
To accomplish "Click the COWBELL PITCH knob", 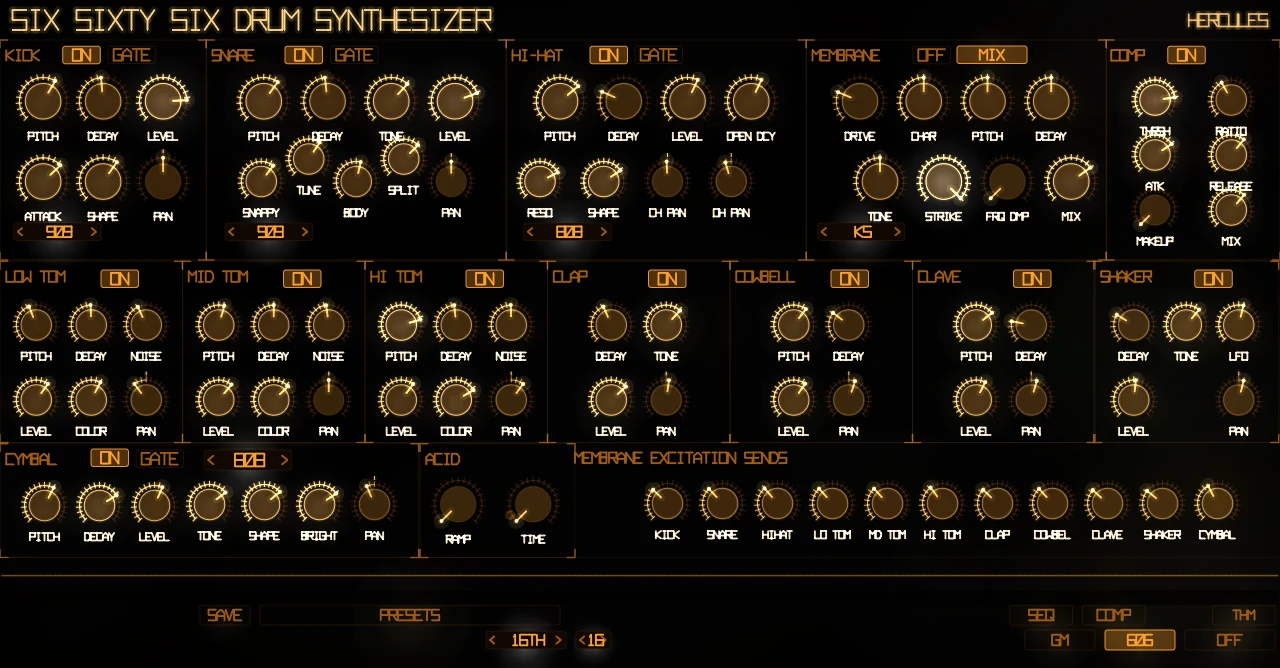I will (x=793, y=324).
